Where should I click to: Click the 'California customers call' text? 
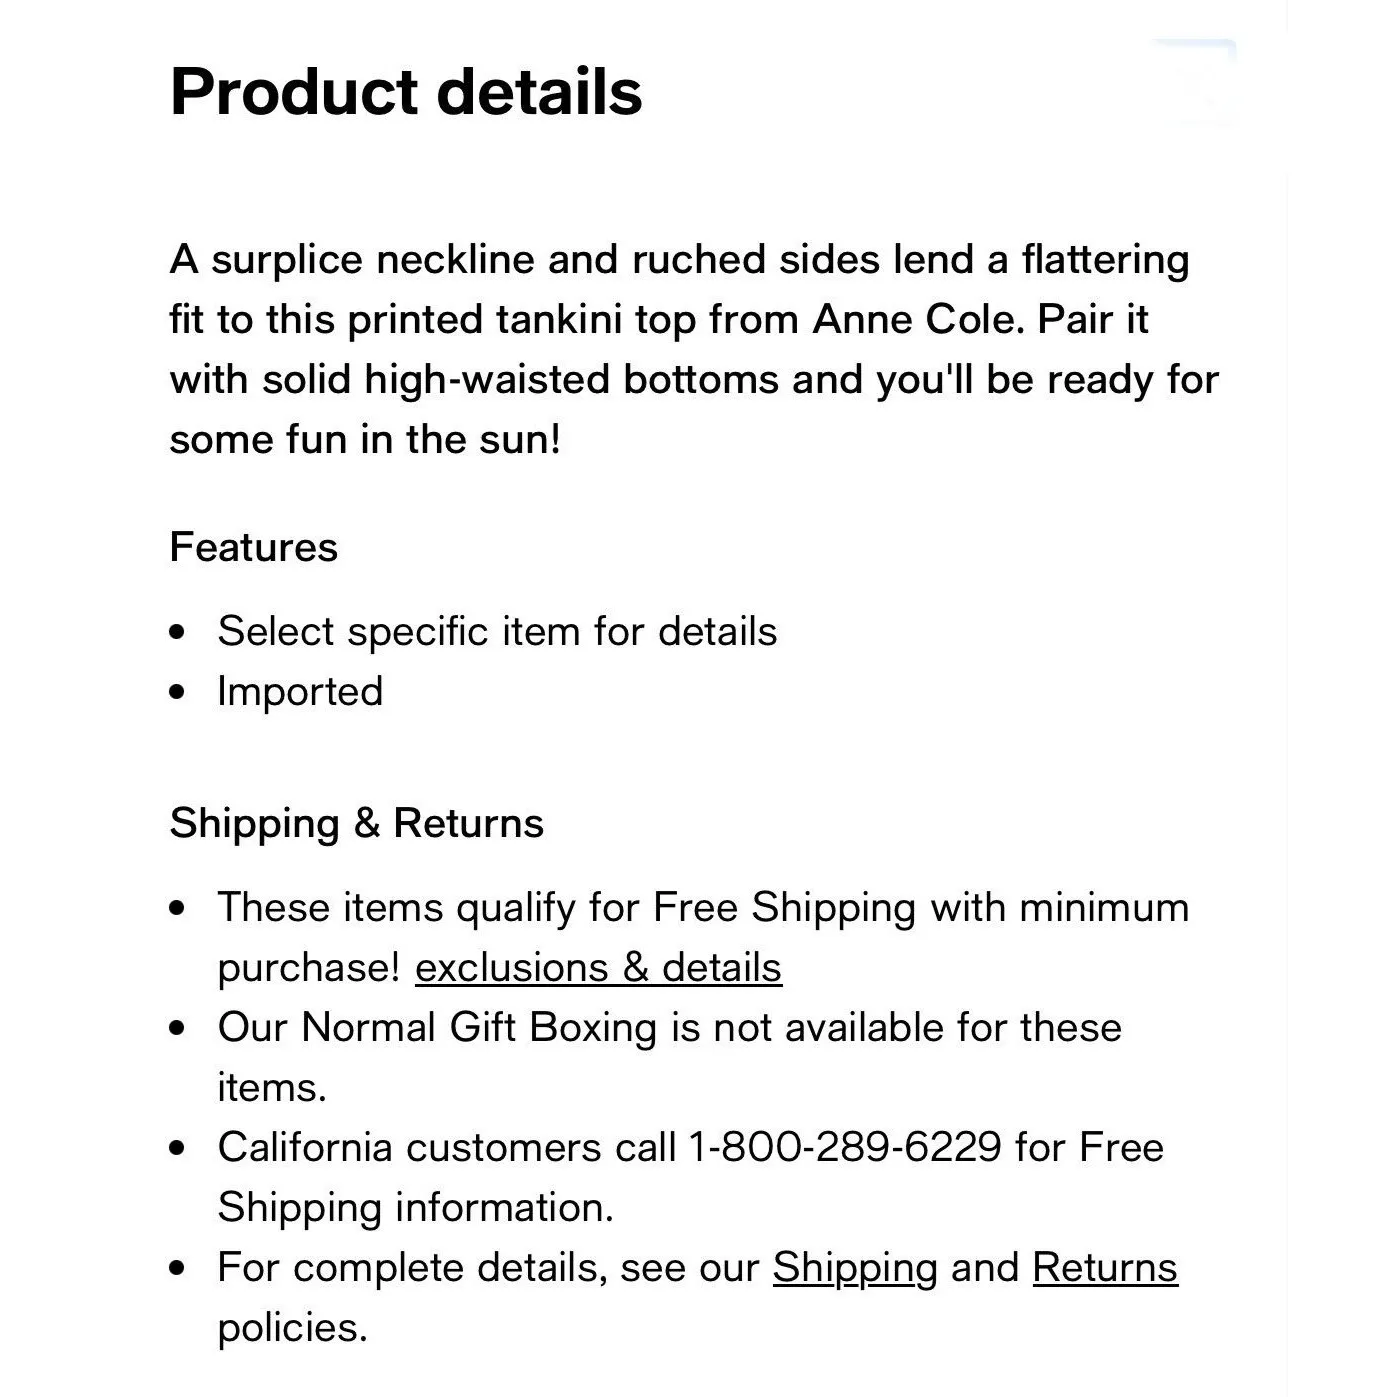[x=447, y=1148]
